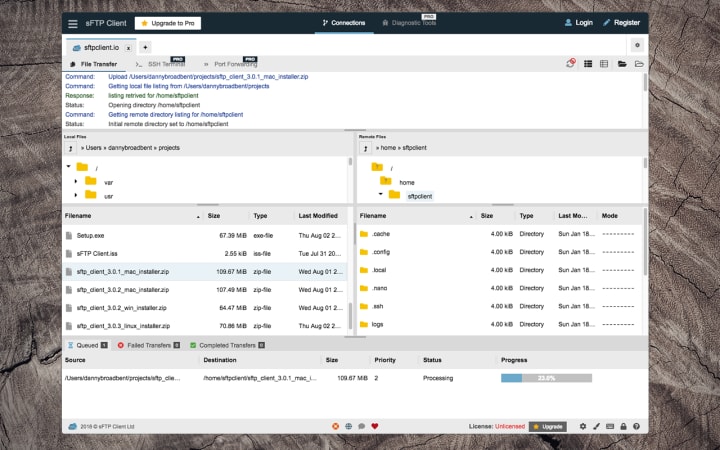Click the disconnect/refresh icon with red badge
This screenshot has height=450, width=720.
pyautogui.click(x=571, y=63)
